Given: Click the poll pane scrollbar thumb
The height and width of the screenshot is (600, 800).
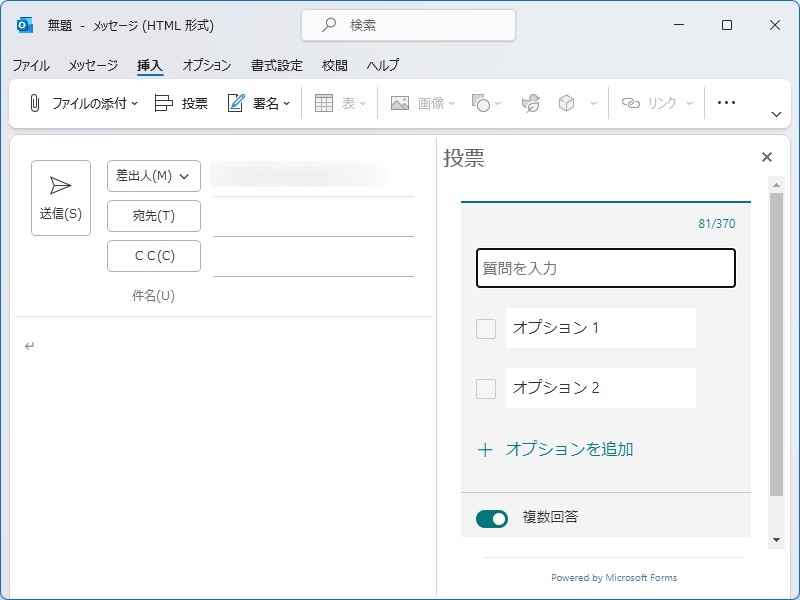Looking at the screenshot, I should click(776, 344).
